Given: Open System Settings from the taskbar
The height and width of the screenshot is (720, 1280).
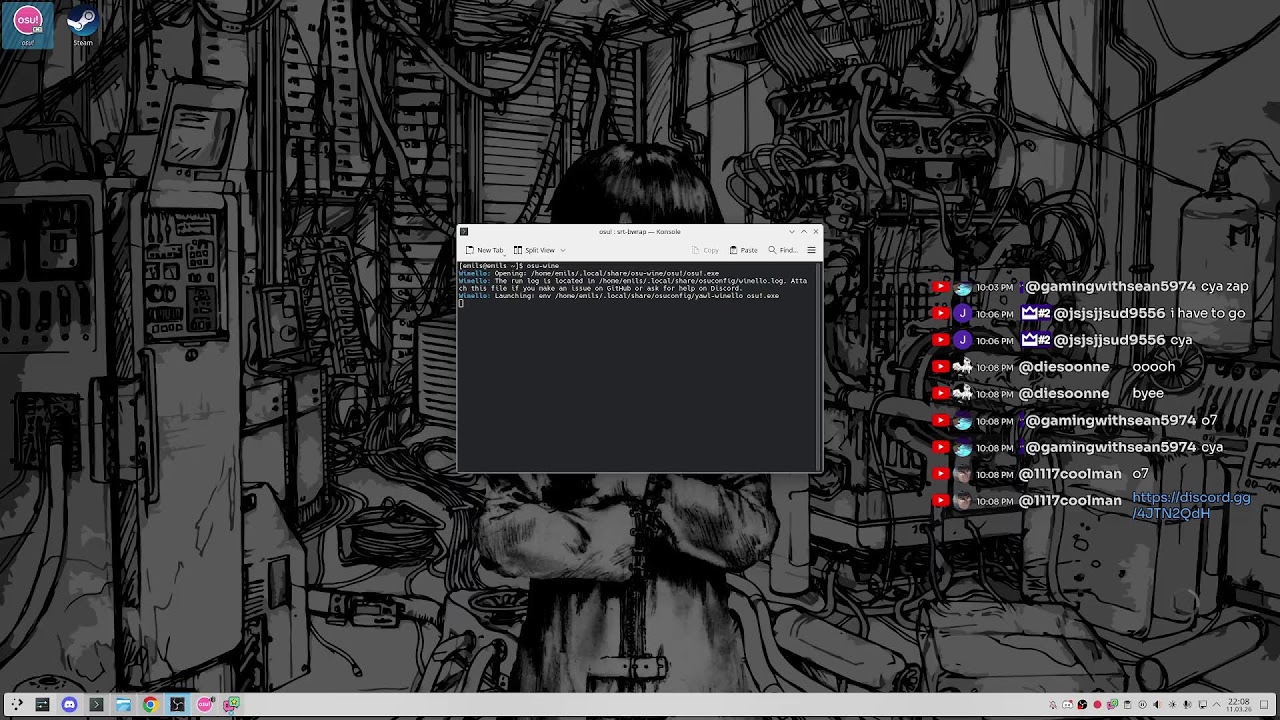Looking at the screenshot, I should (42, 705).
